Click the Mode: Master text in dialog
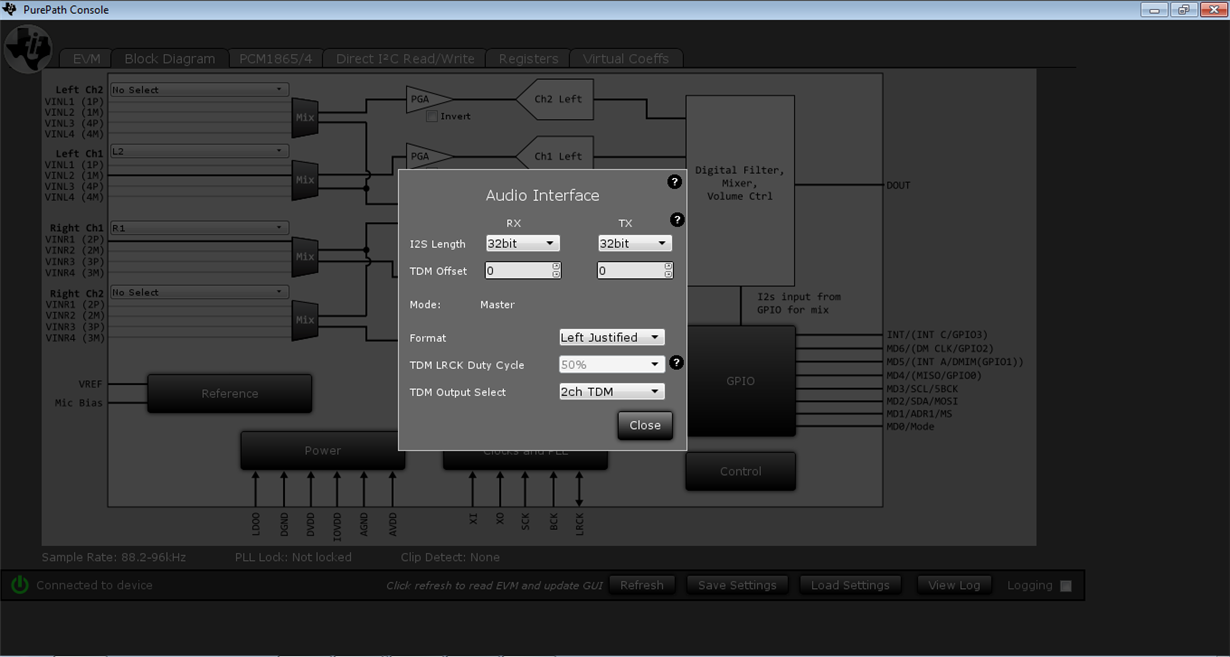The width and height of the screenshot is (1230, 657). (462, 305)
